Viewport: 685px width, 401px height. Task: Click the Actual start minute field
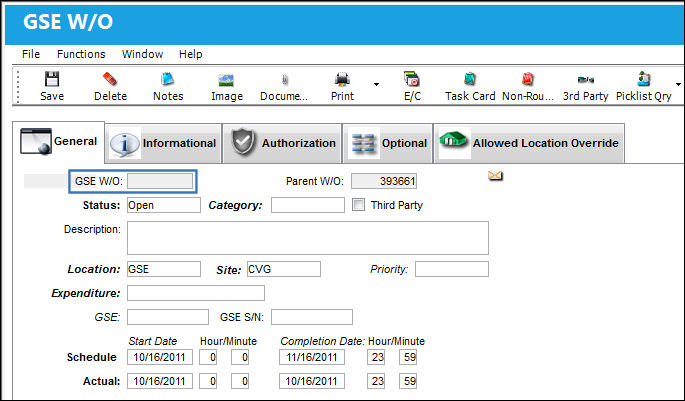[240, 381]
